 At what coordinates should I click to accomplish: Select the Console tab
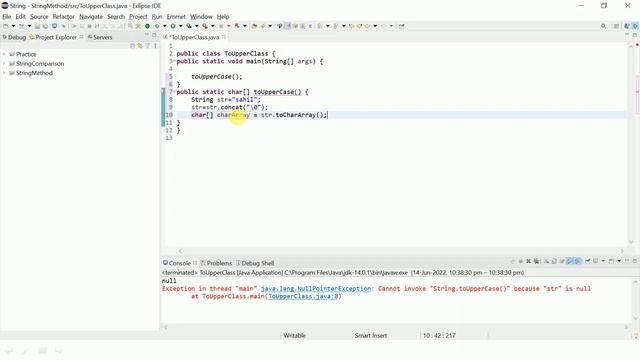[x=177, y=263]
